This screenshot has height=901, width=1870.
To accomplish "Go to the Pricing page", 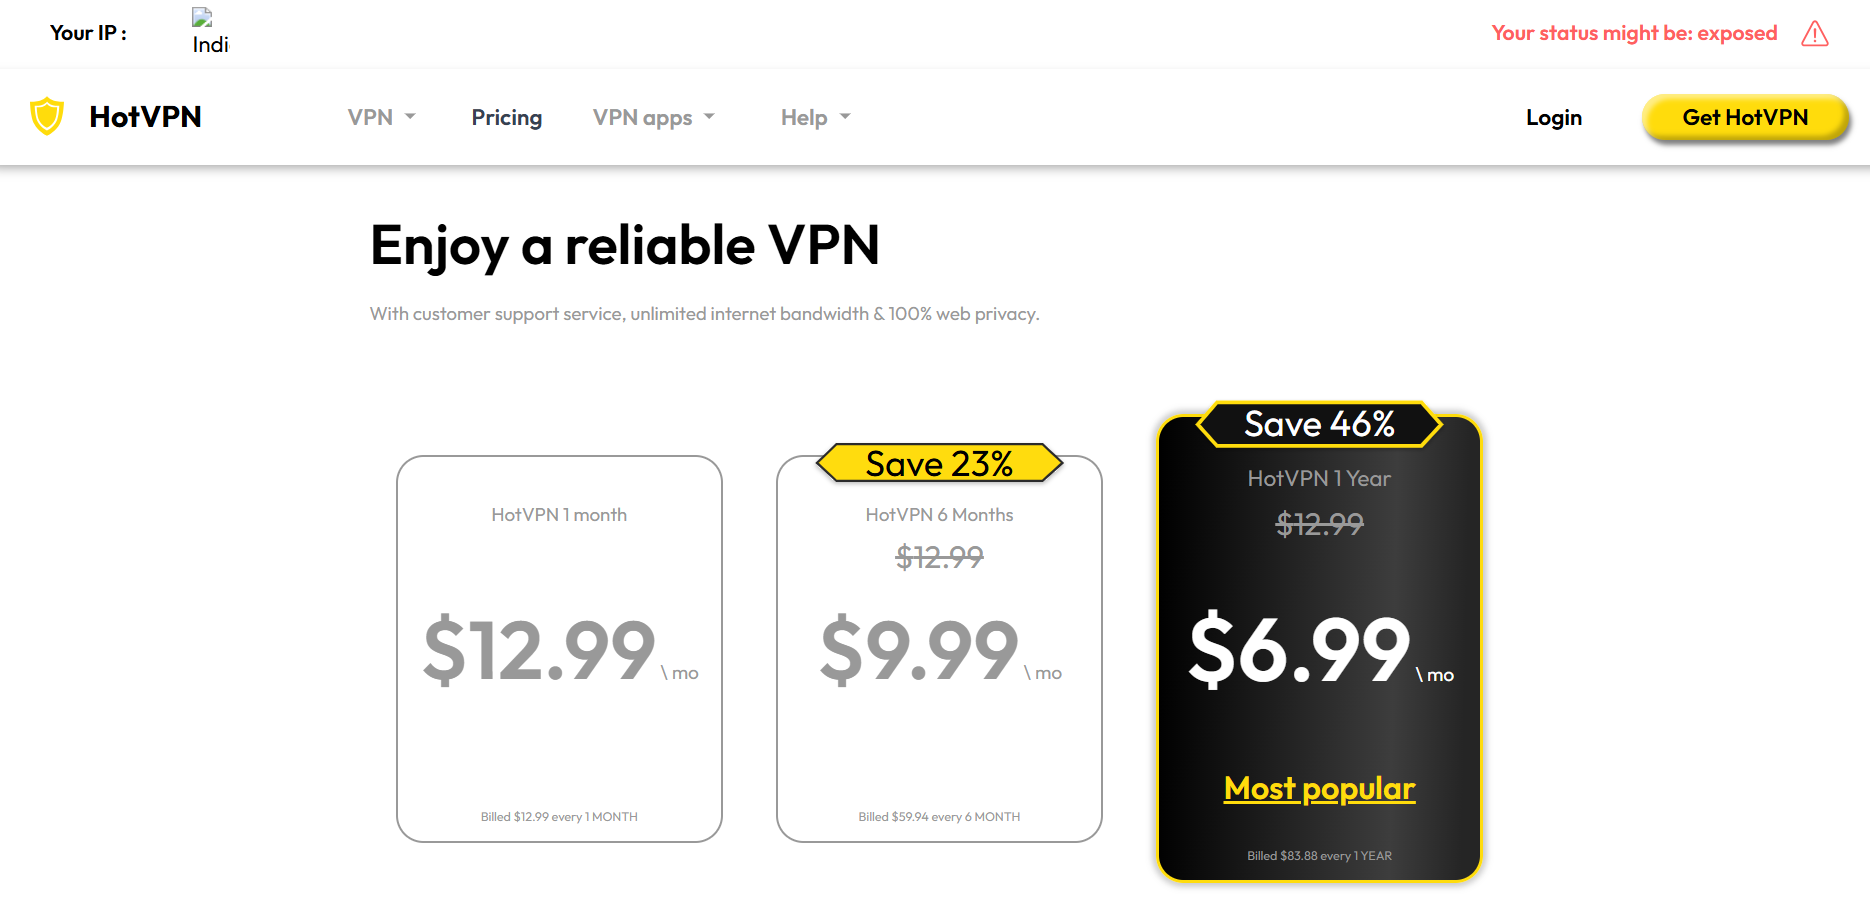I will 507,117.
